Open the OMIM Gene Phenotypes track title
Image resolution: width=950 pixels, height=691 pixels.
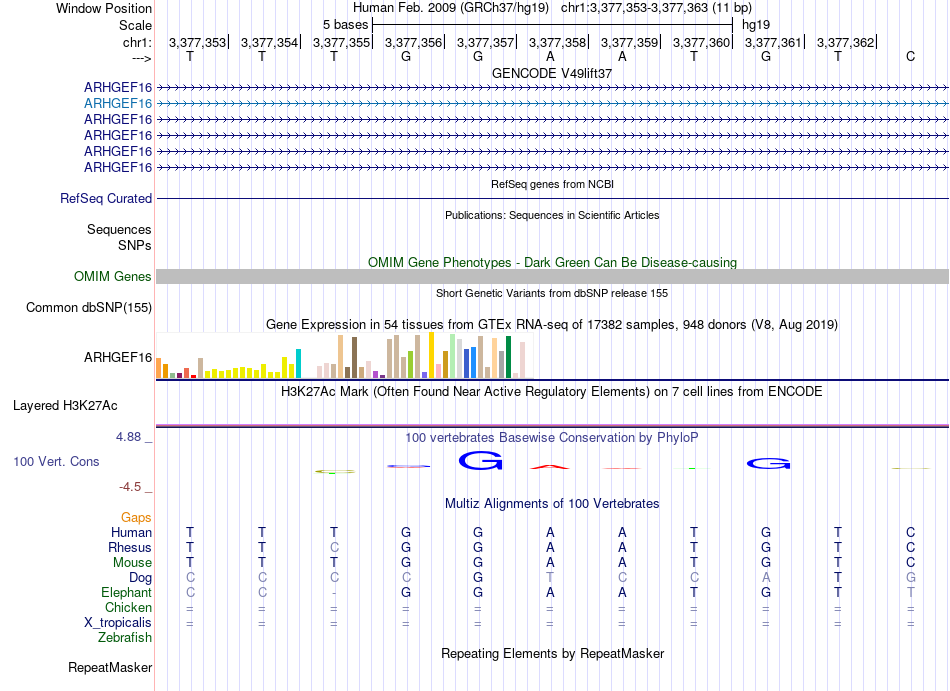[x=552, y=262]
